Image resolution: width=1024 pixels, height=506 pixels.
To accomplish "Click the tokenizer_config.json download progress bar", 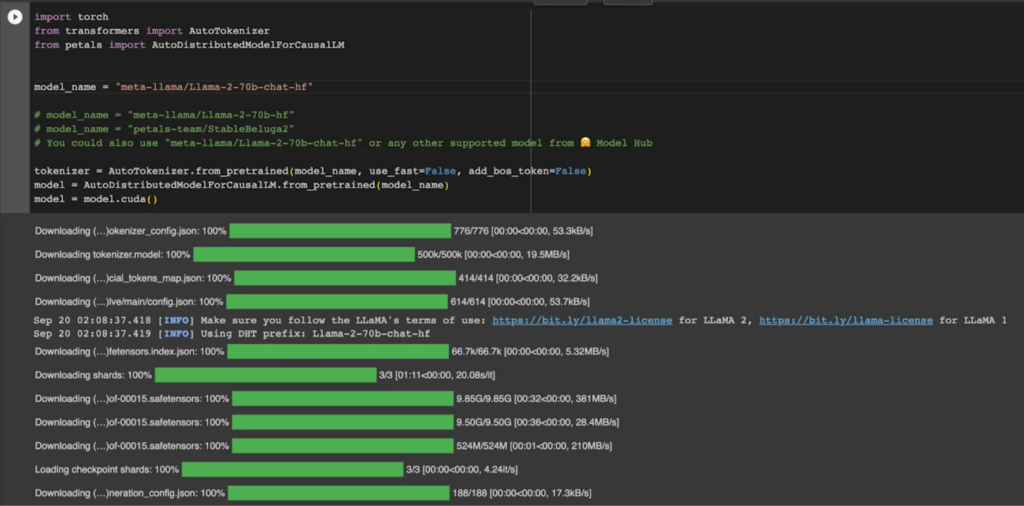I will click(340, 231).
